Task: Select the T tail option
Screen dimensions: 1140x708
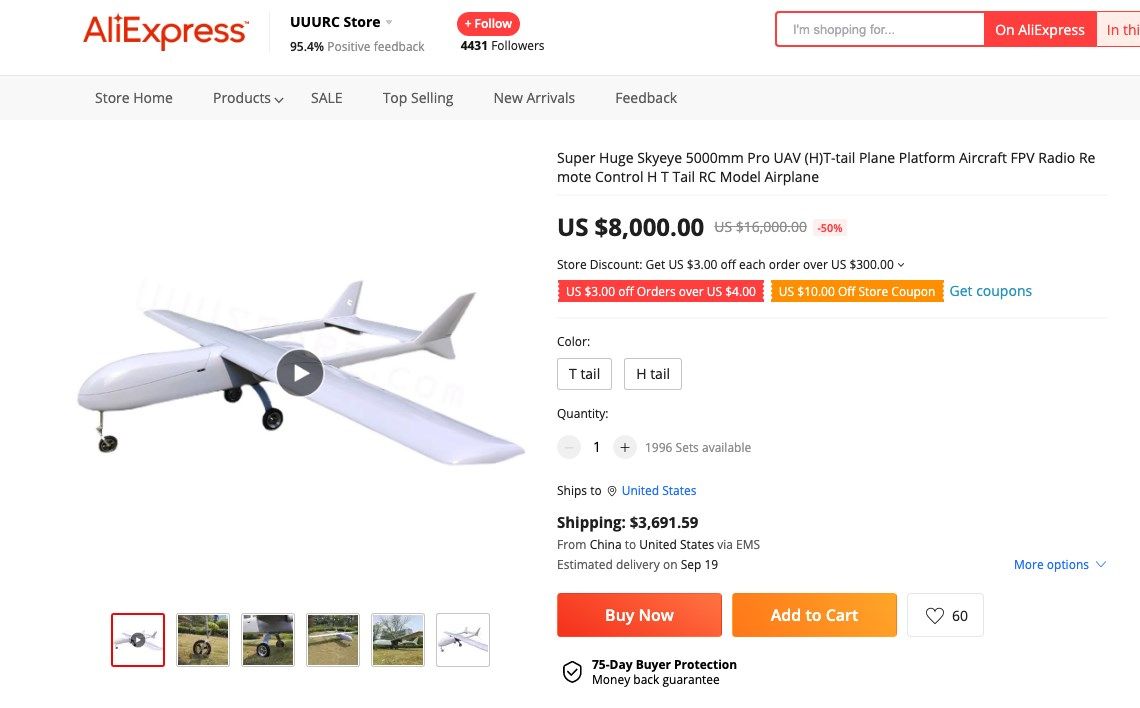Action: coord(584,374)
